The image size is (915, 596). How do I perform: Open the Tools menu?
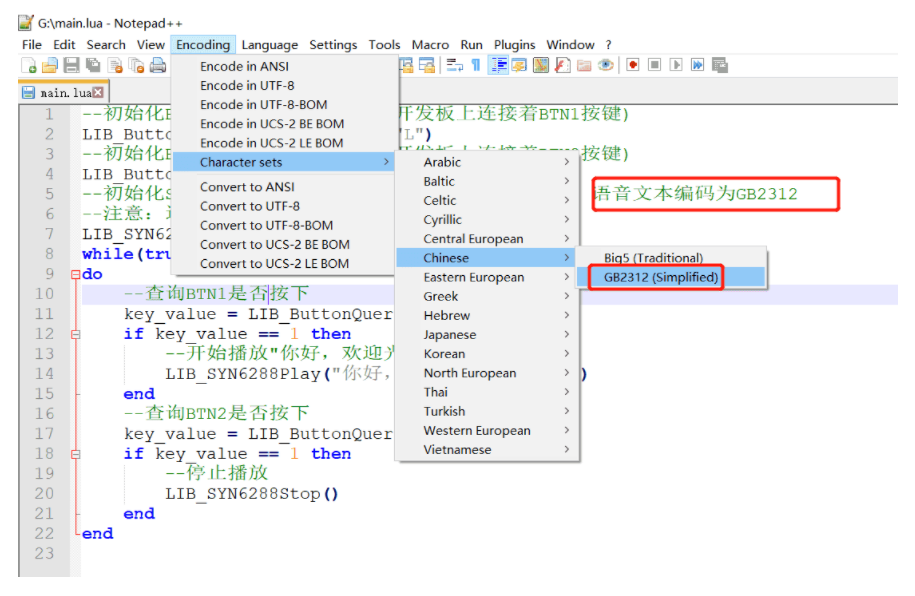click(x=384, y=45)
